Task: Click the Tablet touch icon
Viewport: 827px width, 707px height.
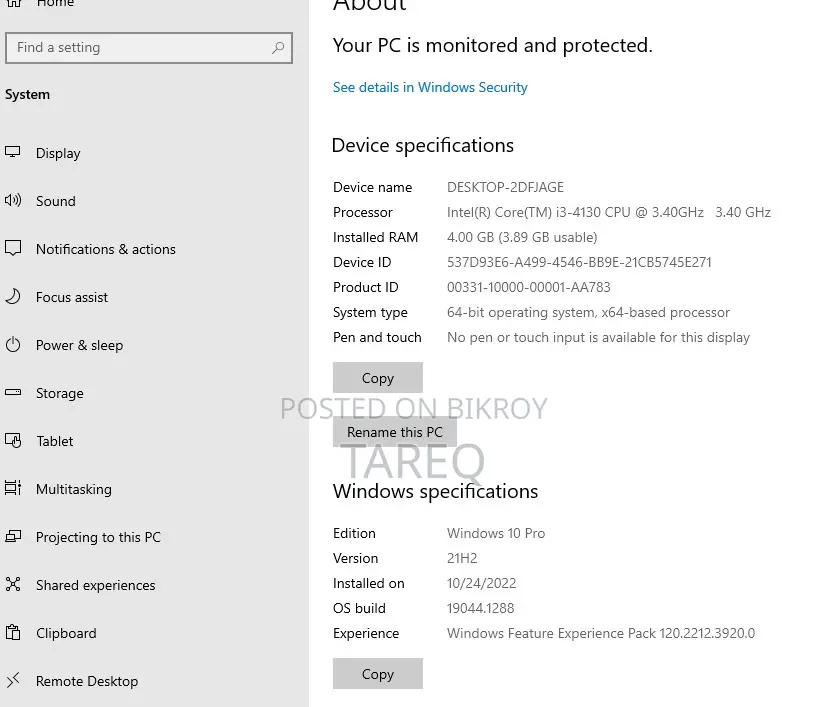Action: [13, 440]
